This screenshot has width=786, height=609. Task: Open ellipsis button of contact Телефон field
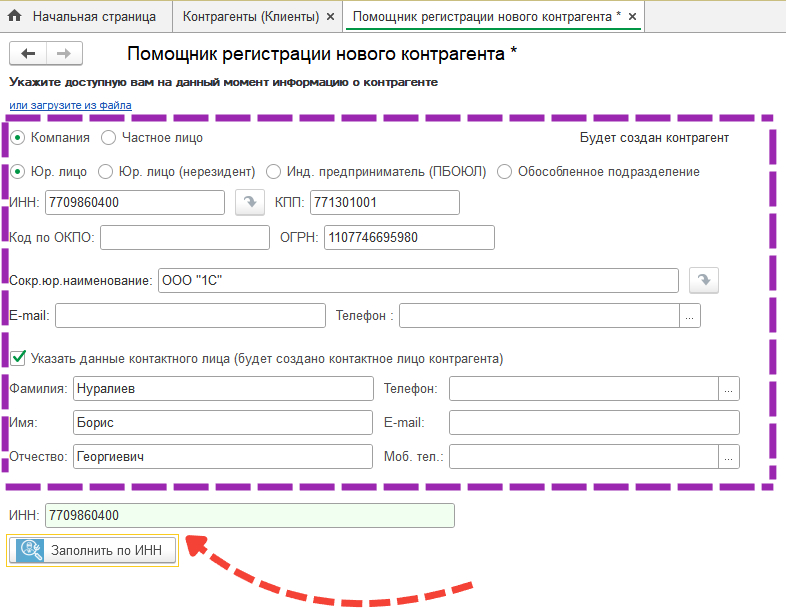point(729,389)
